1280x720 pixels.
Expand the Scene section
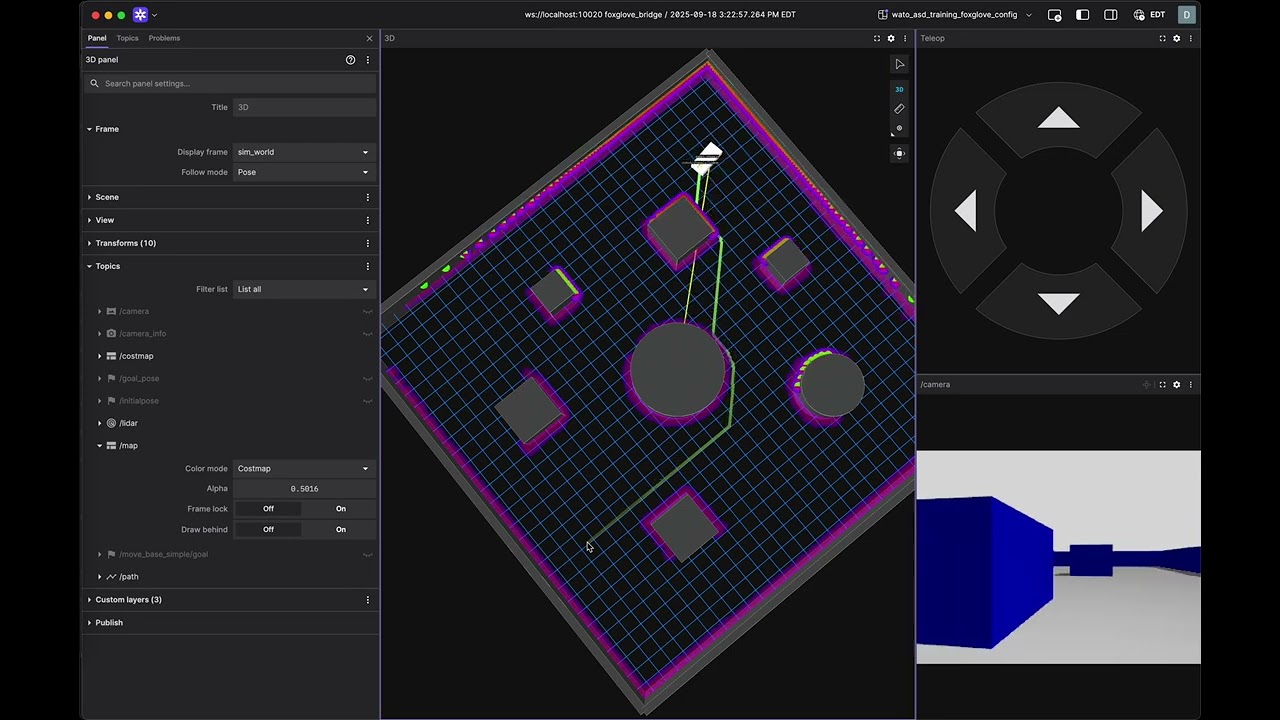tap(89, 197)
